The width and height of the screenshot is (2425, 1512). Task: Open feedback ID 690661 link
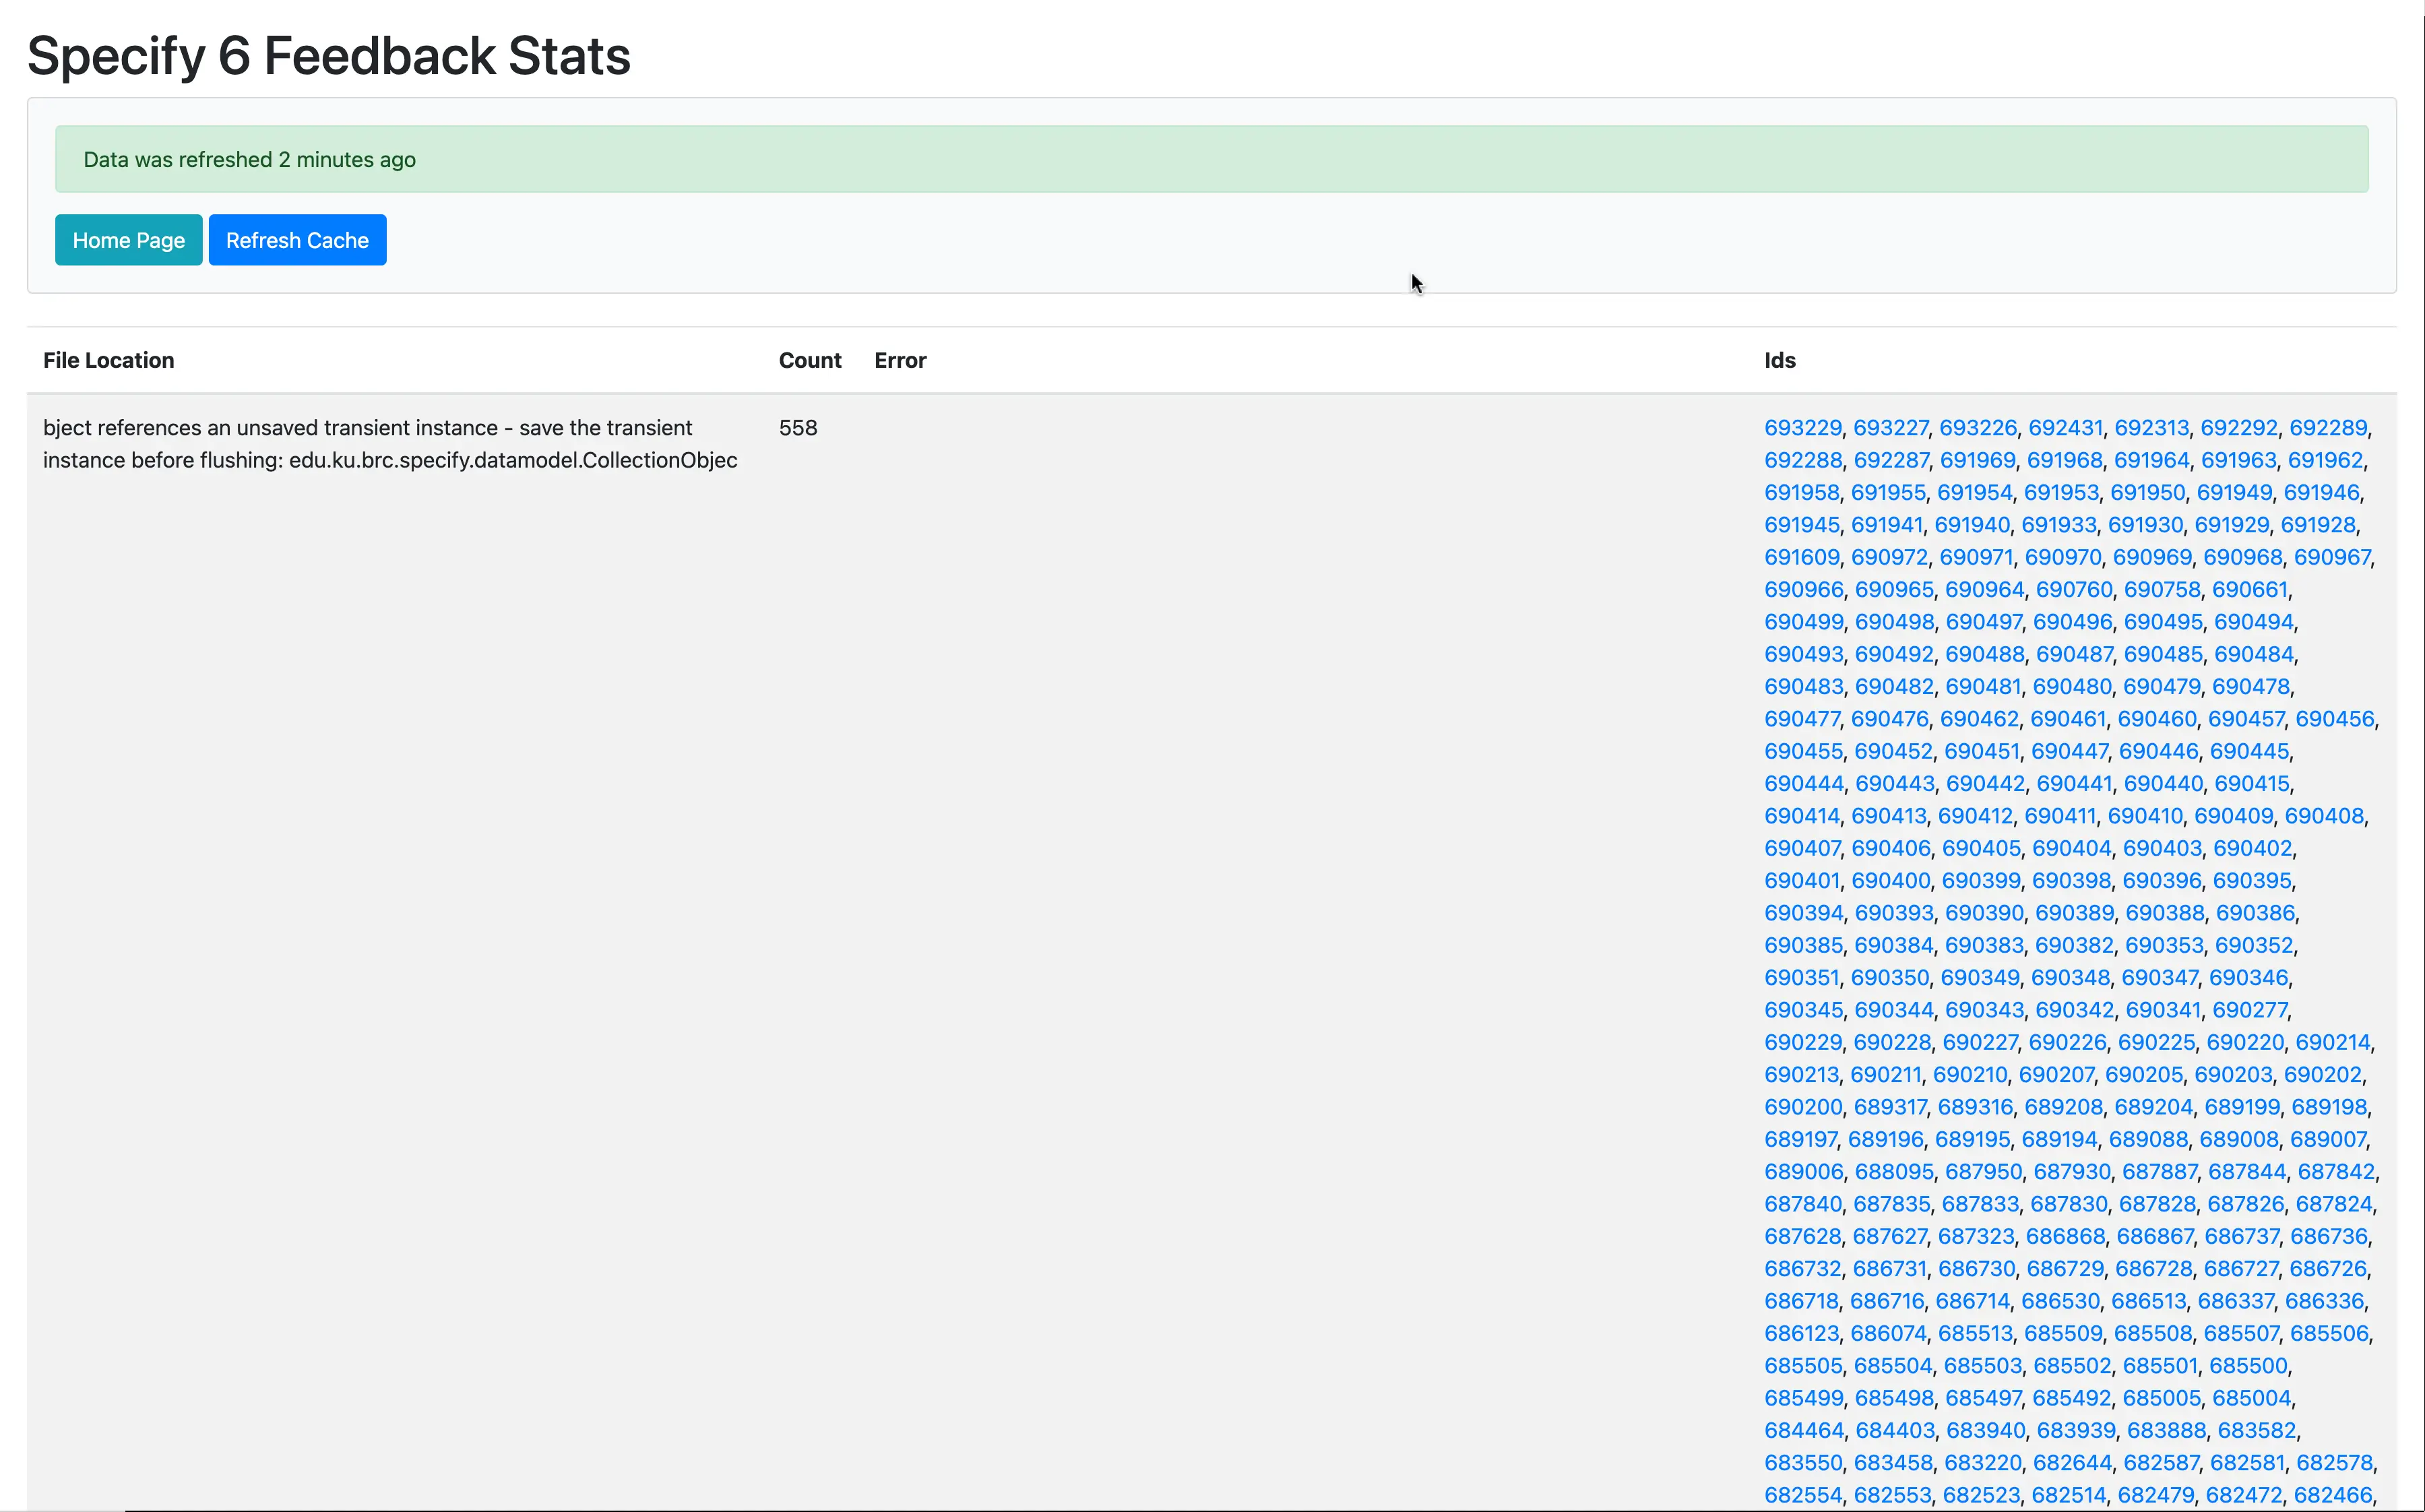click(2249, 590)
